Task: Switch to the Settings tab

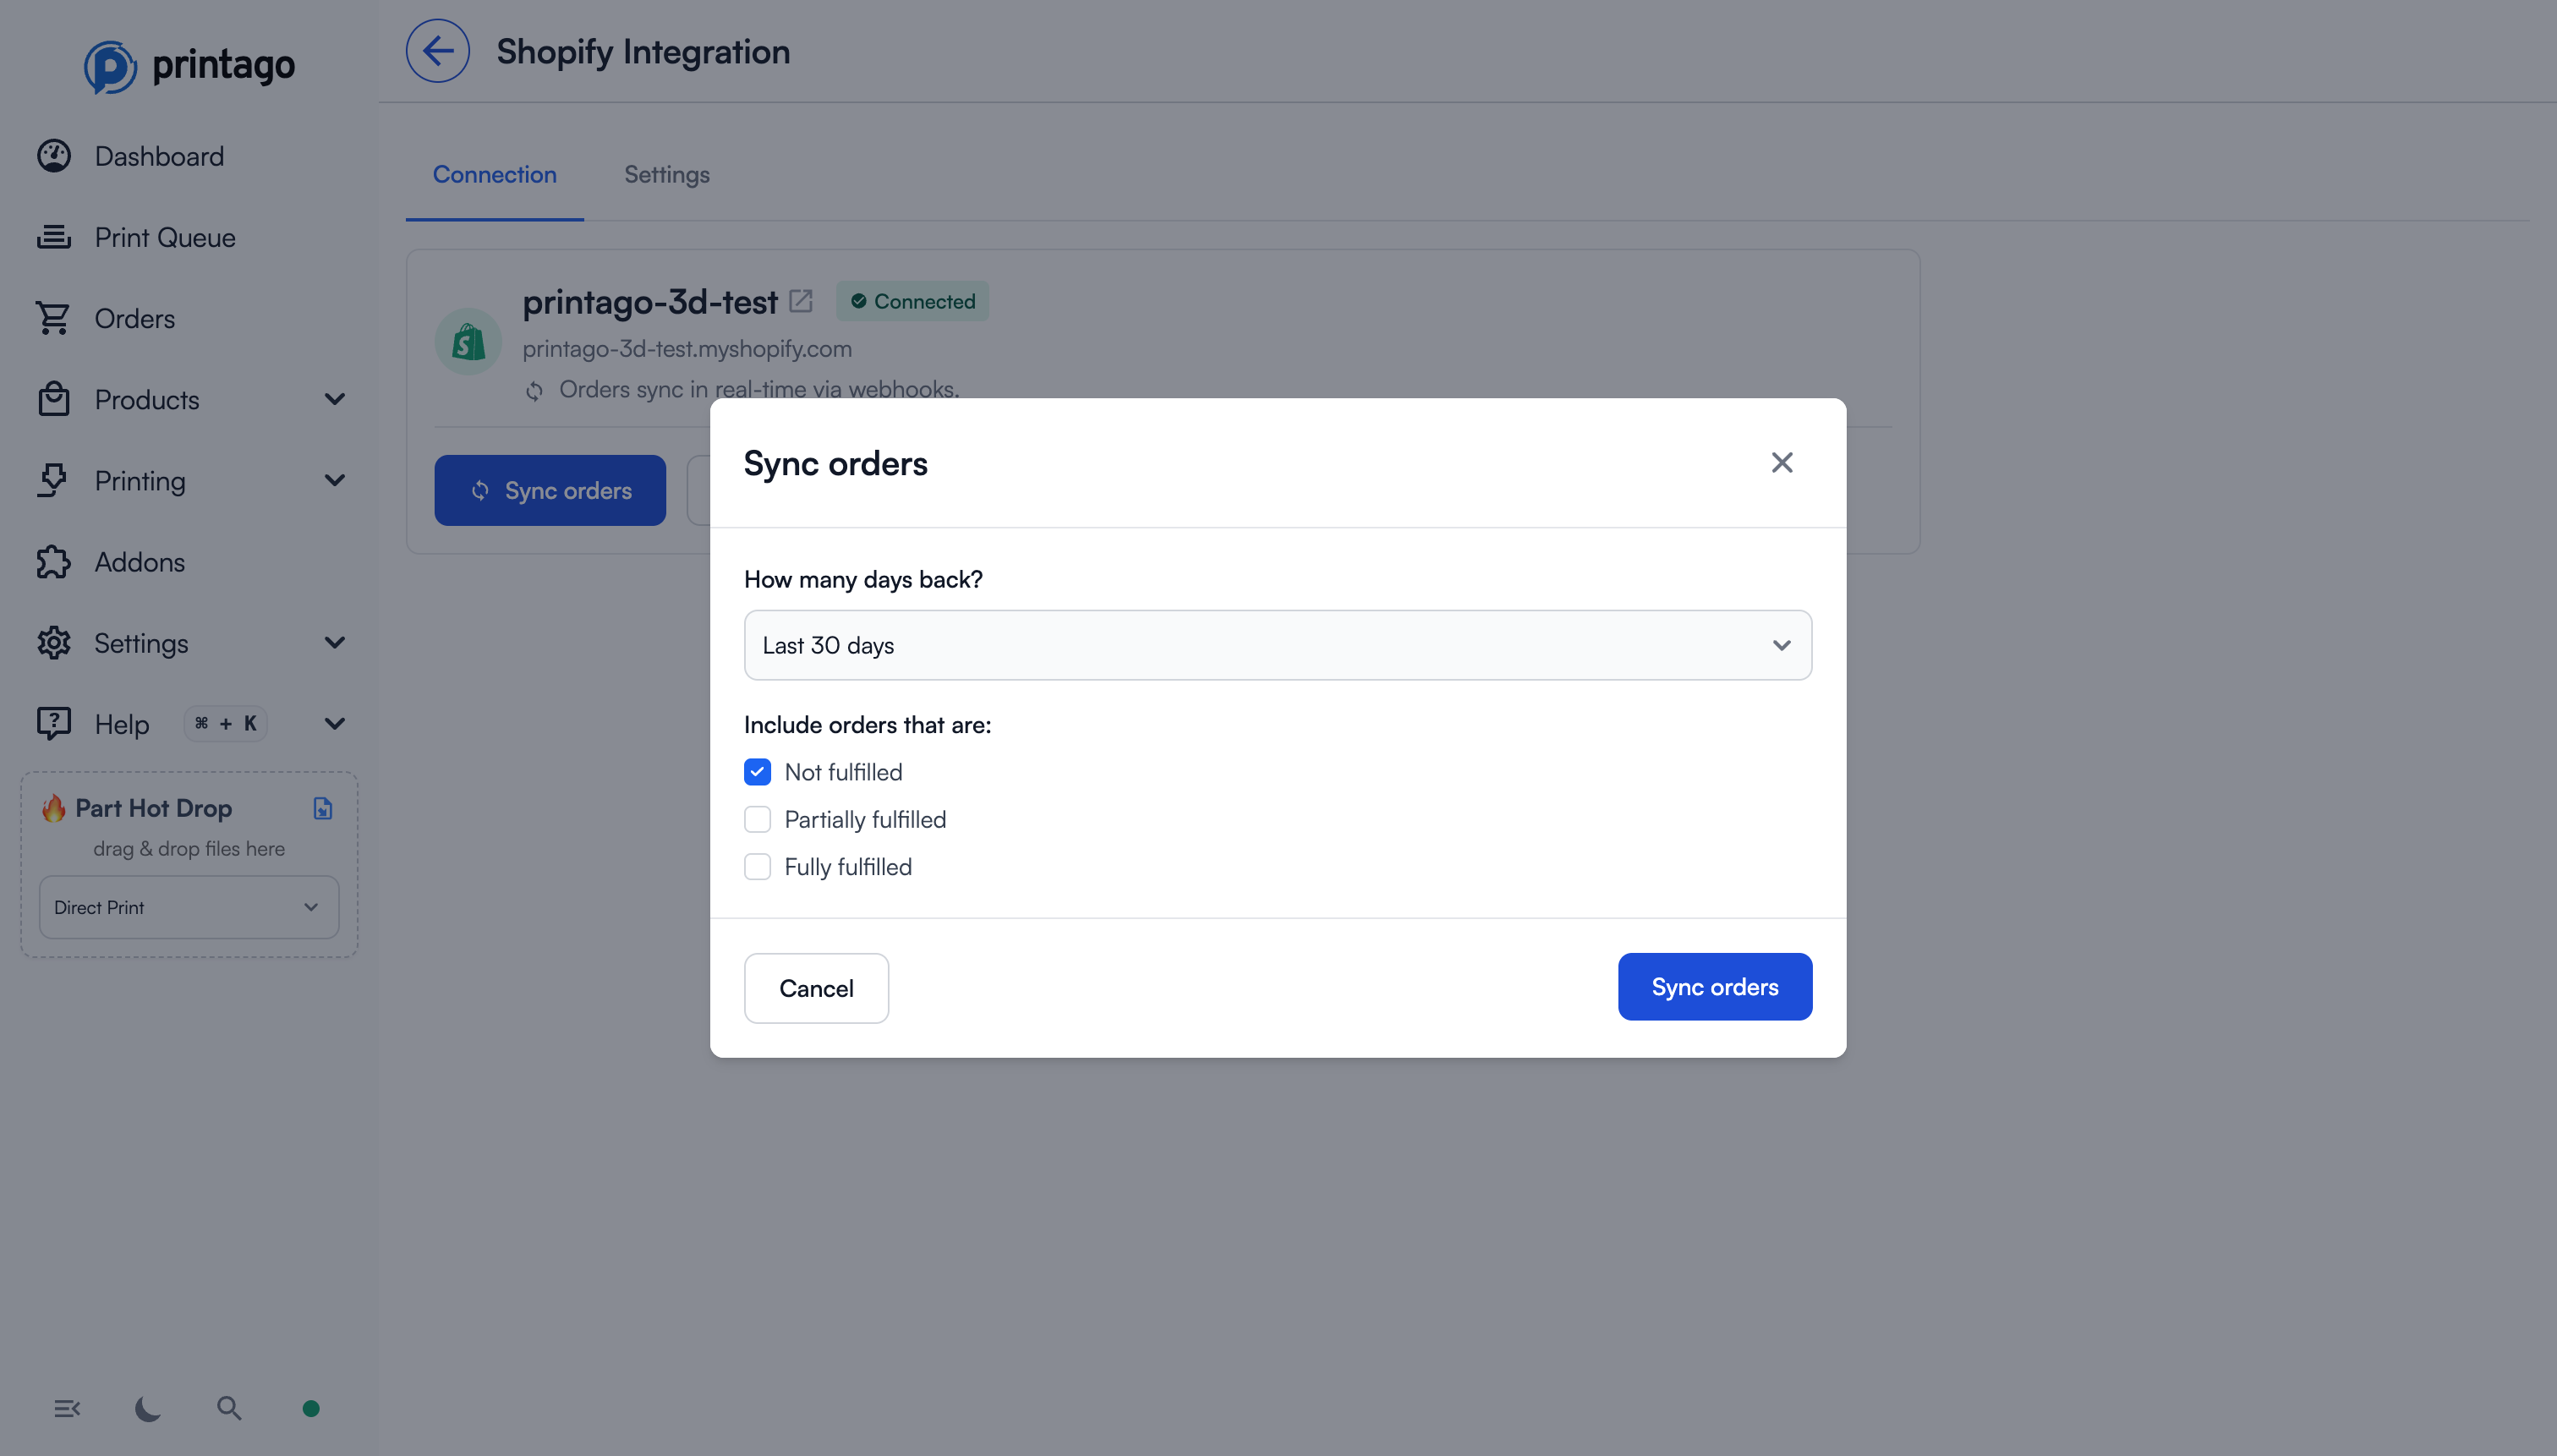Action: (667, 174)
